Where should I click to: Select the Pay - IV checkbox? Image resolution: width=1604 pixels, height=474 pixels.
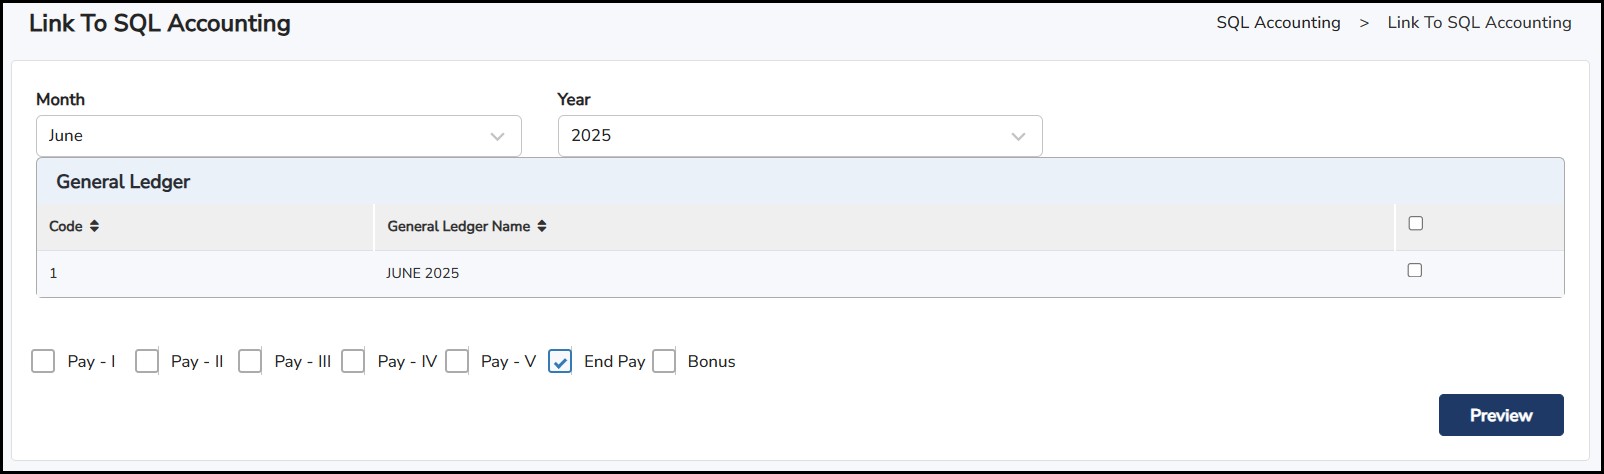pos(353,361)
